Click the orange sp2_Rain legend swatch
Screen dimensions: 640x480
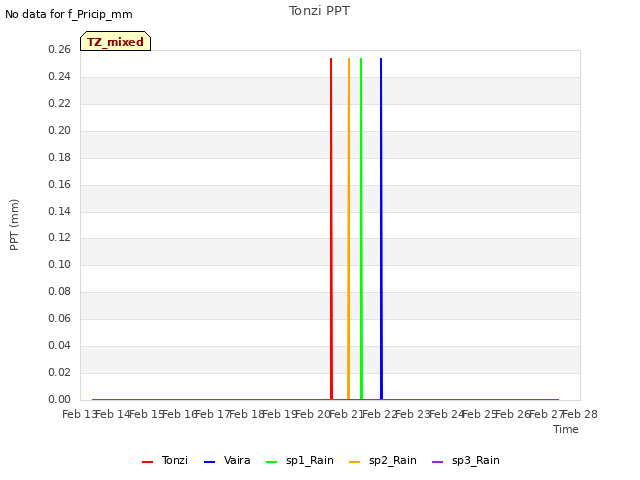click(x=355, y=462)
